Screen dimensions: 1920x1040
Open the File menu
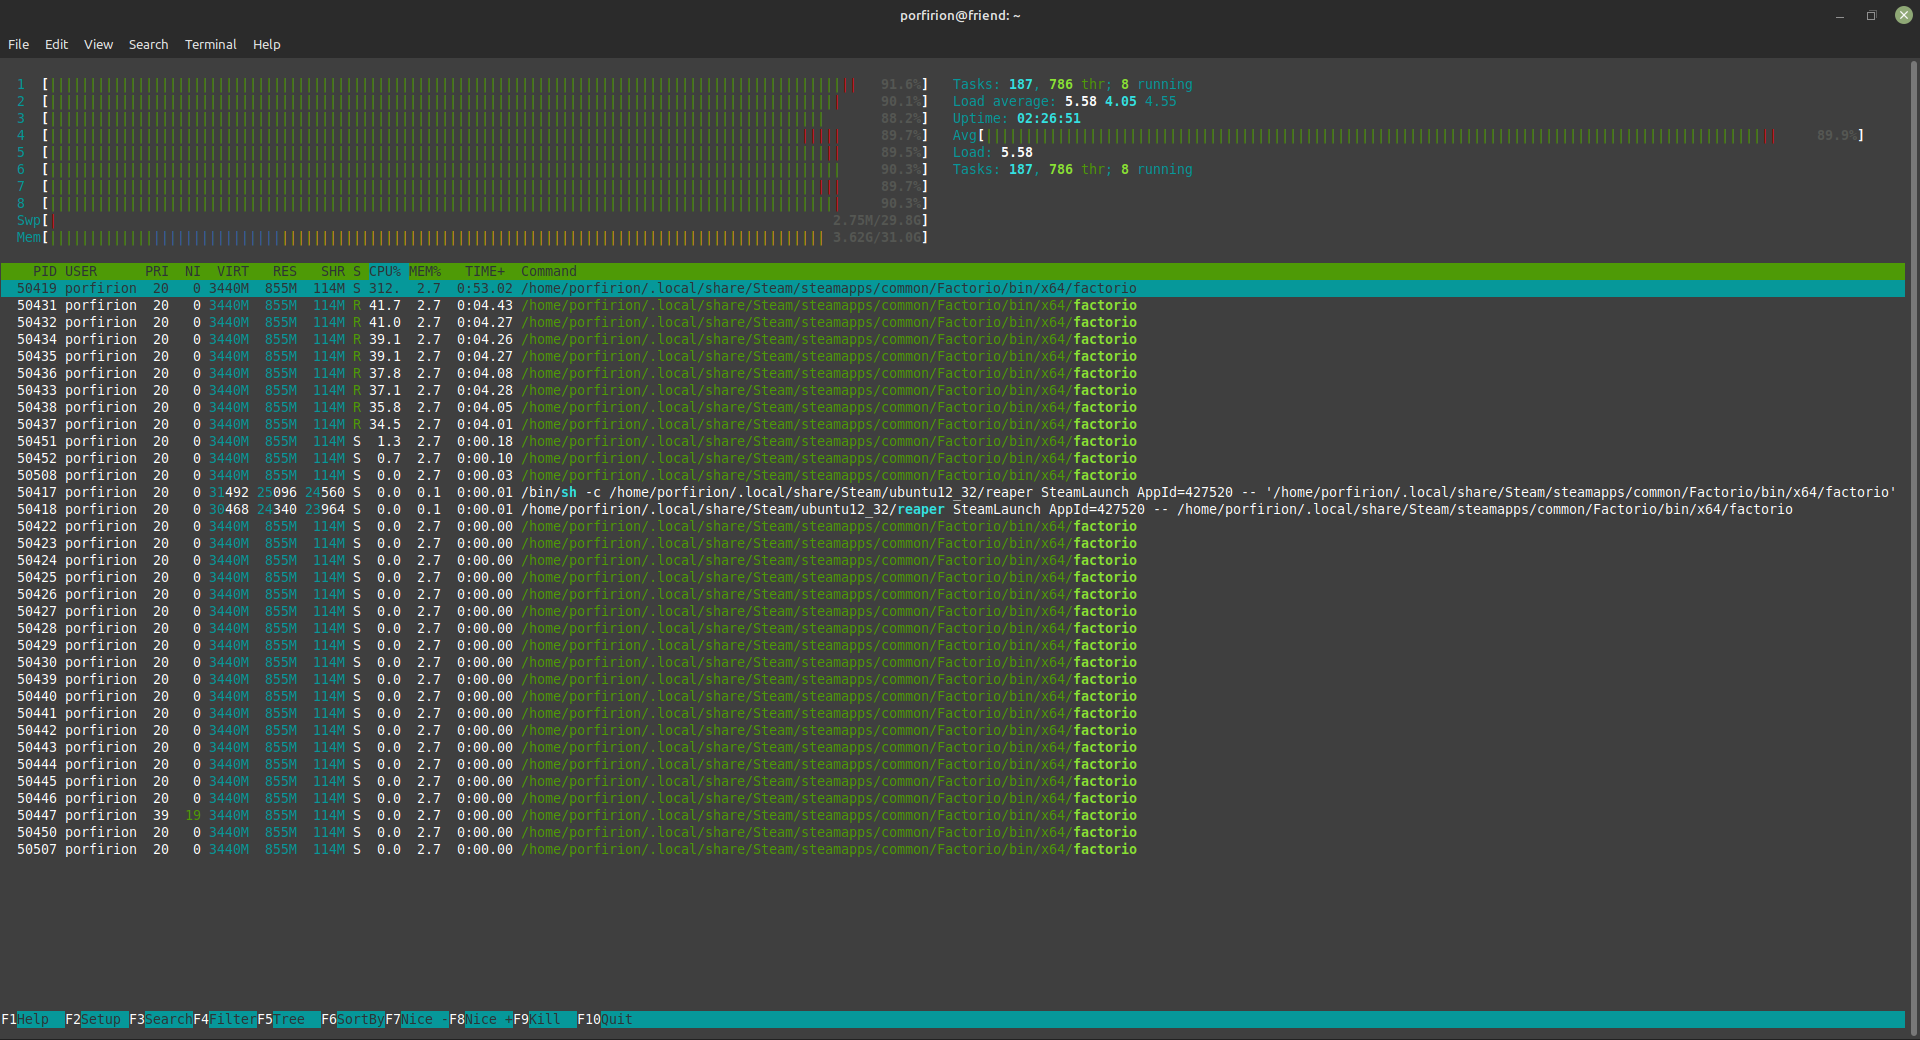point(18,44)
